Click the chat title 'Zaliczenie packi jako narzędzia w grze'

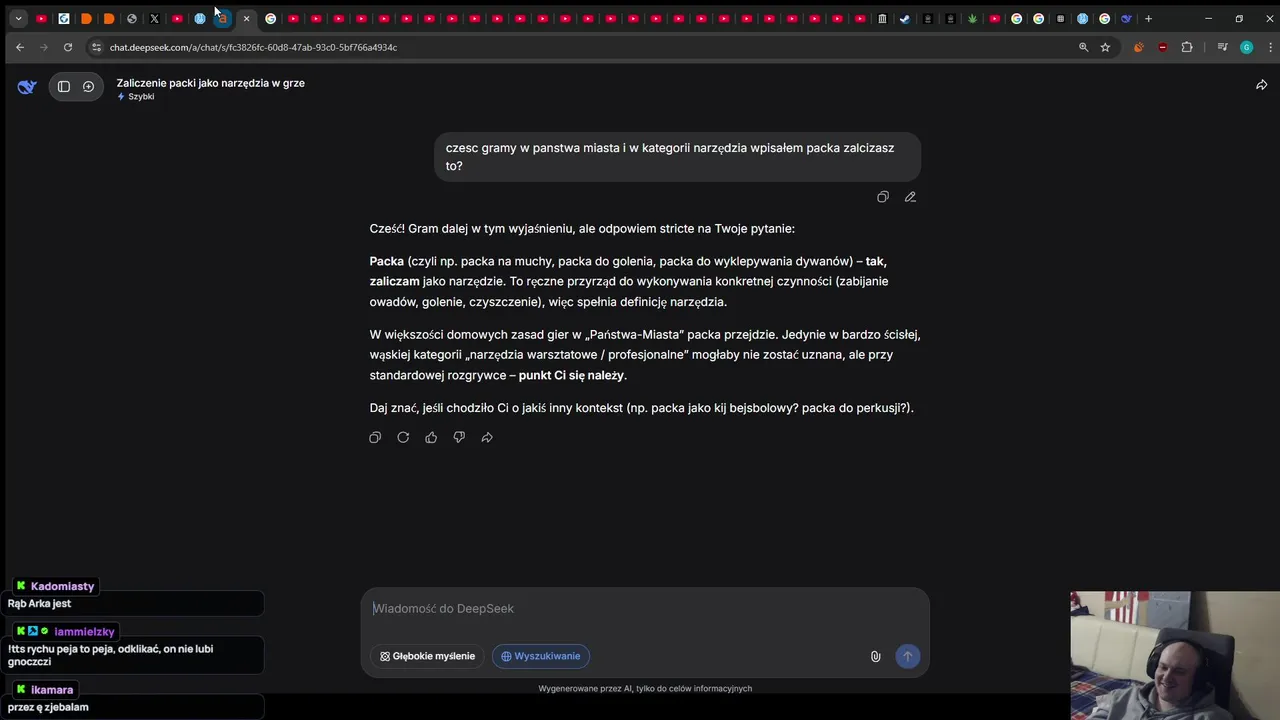point(210,83)
